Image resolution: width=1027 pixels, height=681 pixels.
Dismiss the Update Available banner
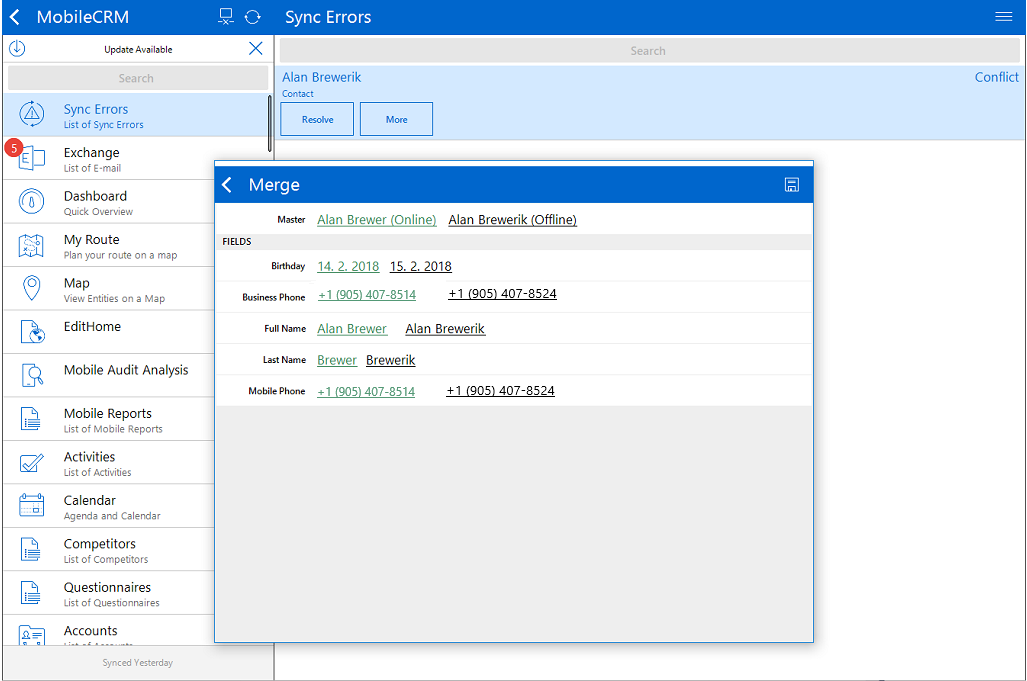255,48
